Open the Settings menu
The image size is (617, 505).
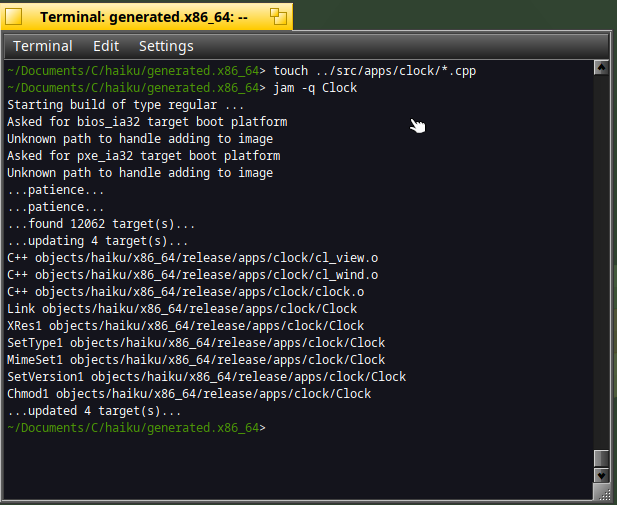pyautogui.click(x=166, y=46)
